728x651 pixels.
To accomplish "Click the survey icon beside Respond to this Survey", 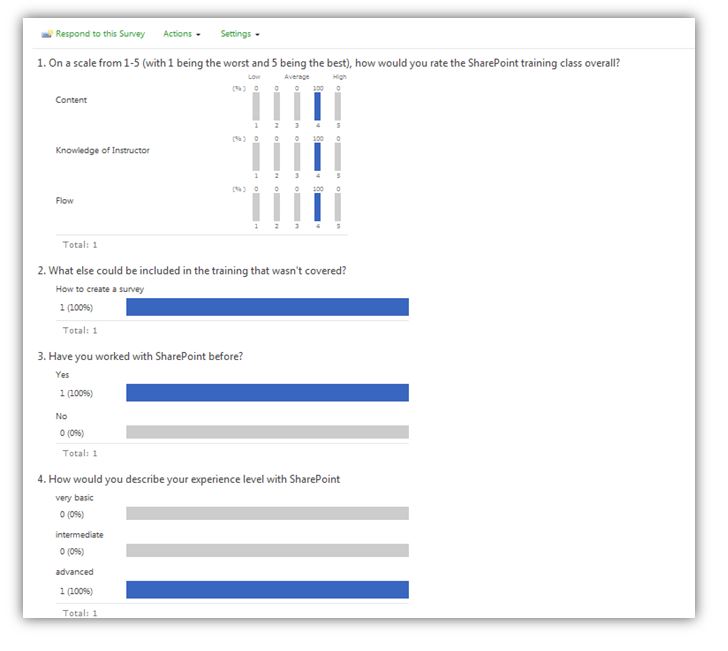I will tap(47, 34).
